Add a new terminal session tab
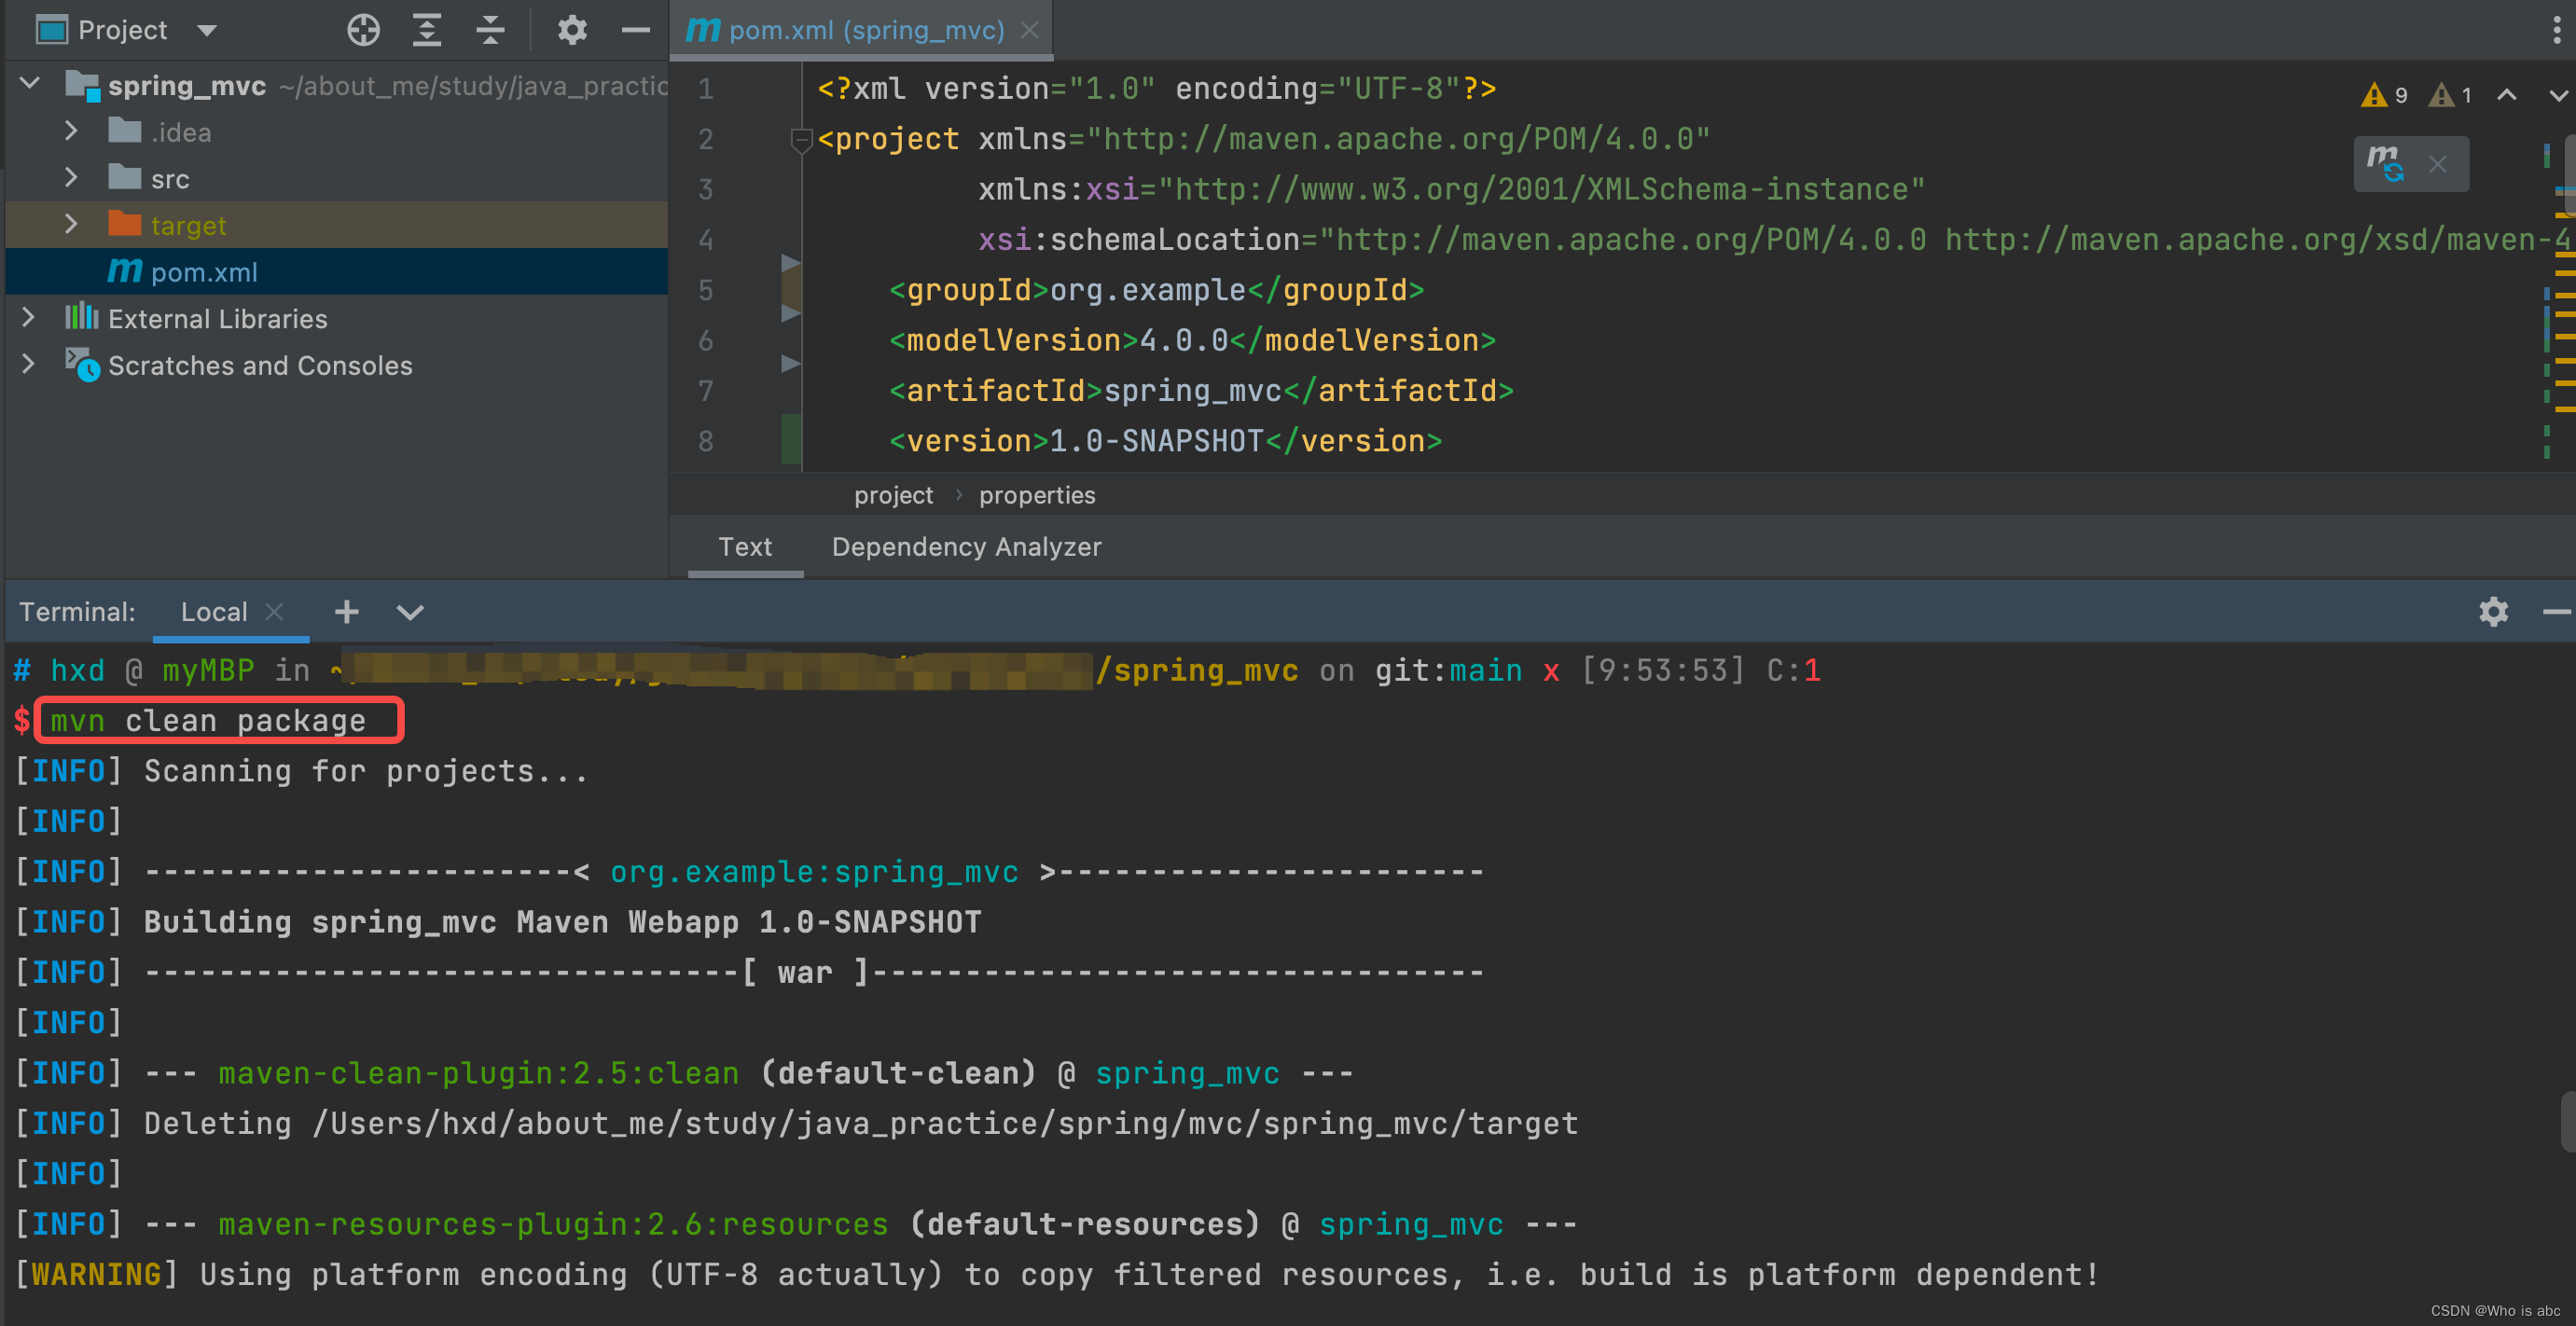2576x1326 pixels. click(346, 611)
